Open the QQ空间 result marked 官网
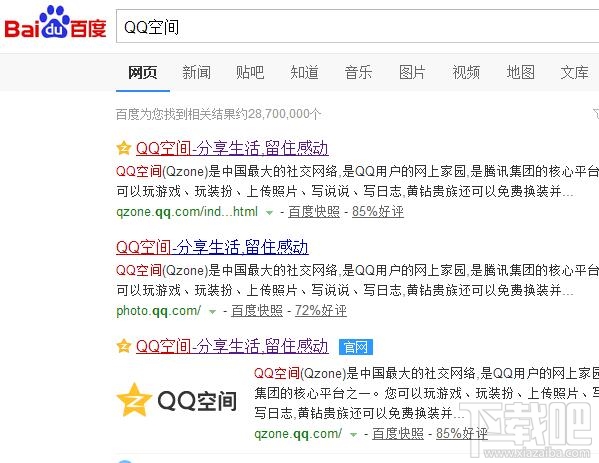This screenshot has width=599, height=463. (232, 346)
